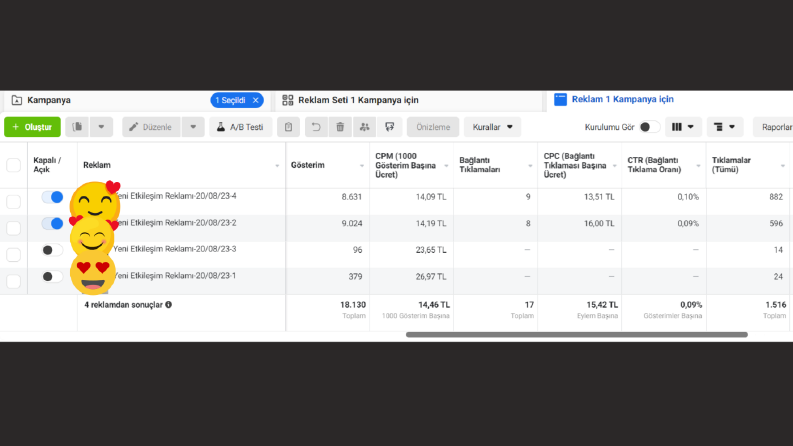Open the CPM column header arrow
This screenshot has height=446, width=793.
(446, 166)
